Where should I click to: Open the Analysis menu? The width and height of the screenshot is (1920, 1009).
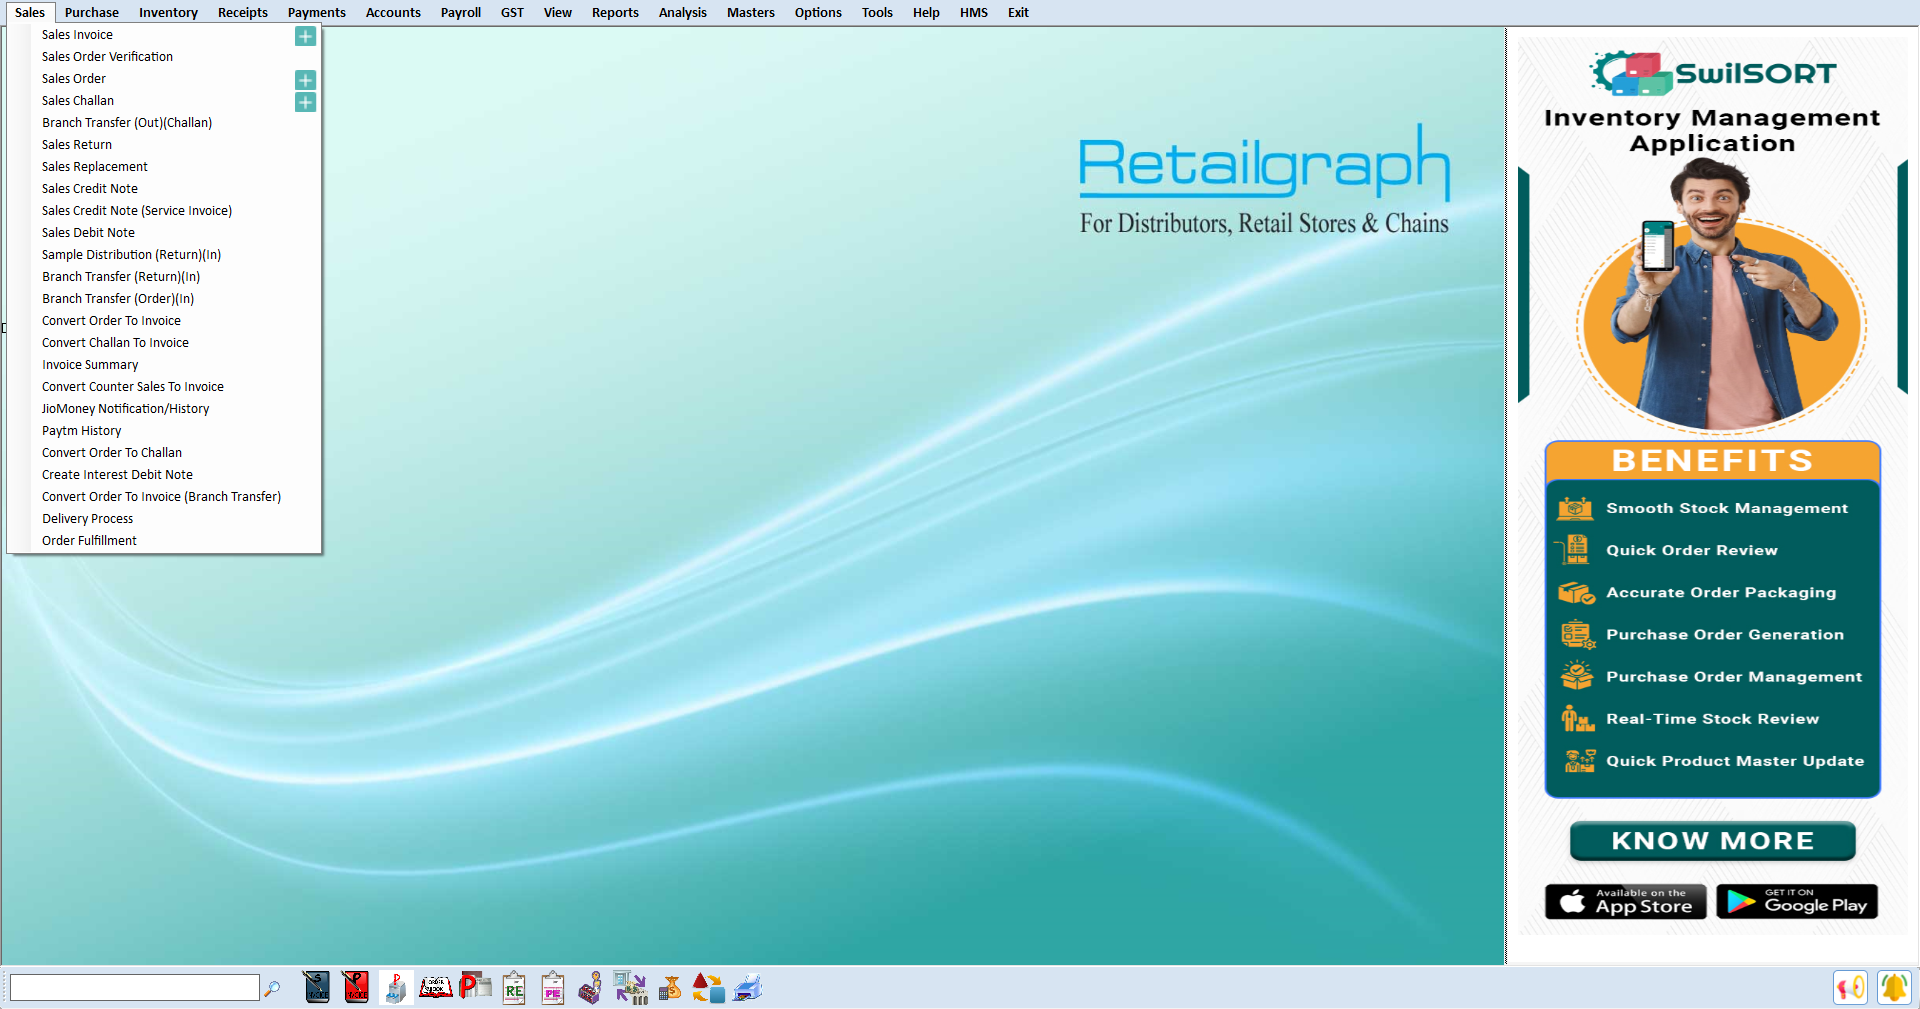tap(683, 12)
